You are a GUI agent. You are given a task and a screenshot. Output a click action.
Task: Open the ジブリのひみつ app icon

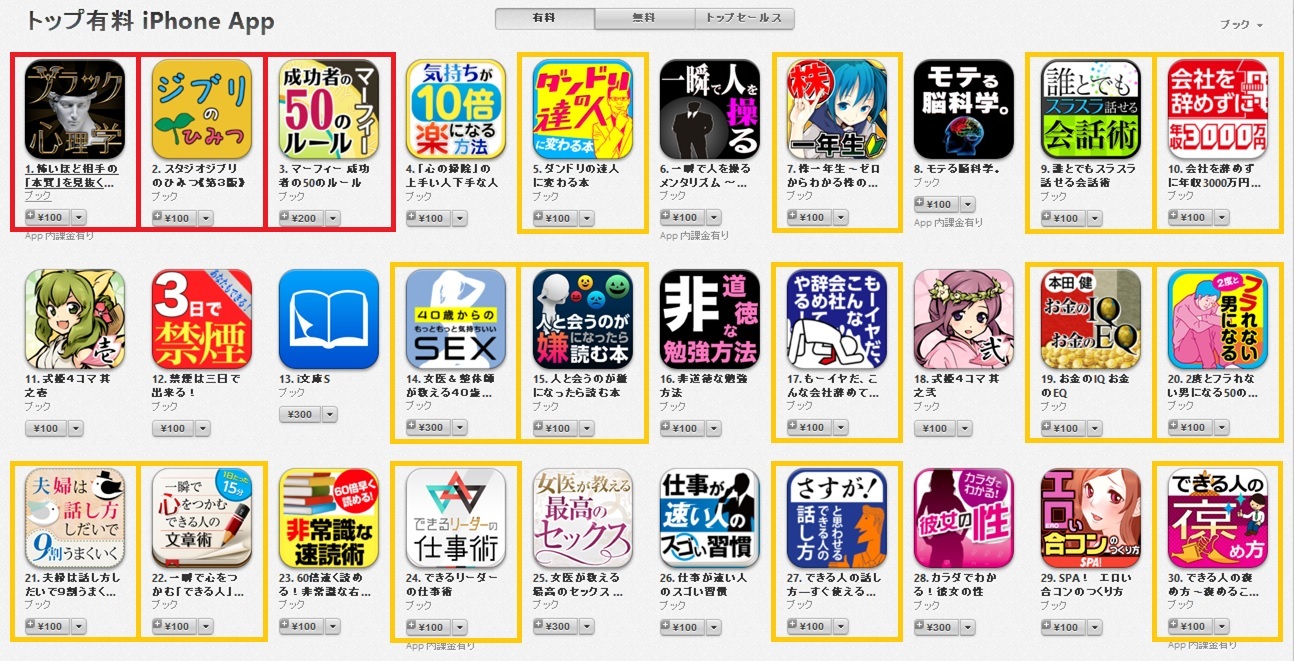point(202,110)
